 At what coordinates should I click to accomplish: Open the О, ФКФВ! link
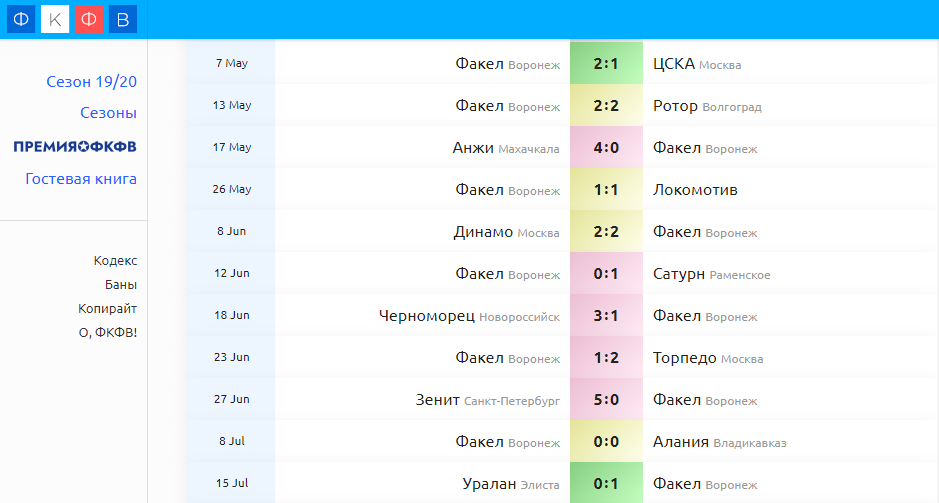point(107,332)
